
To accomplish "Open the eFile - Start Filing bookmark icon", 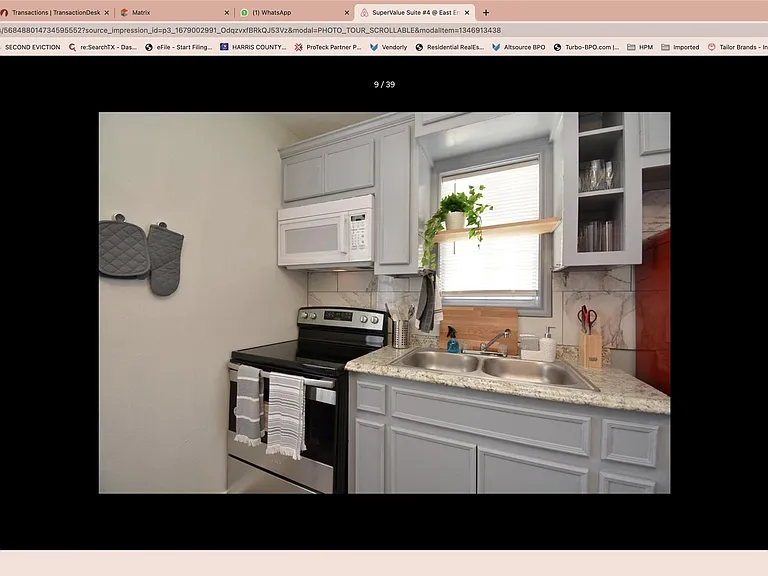I will coord(149,48).
